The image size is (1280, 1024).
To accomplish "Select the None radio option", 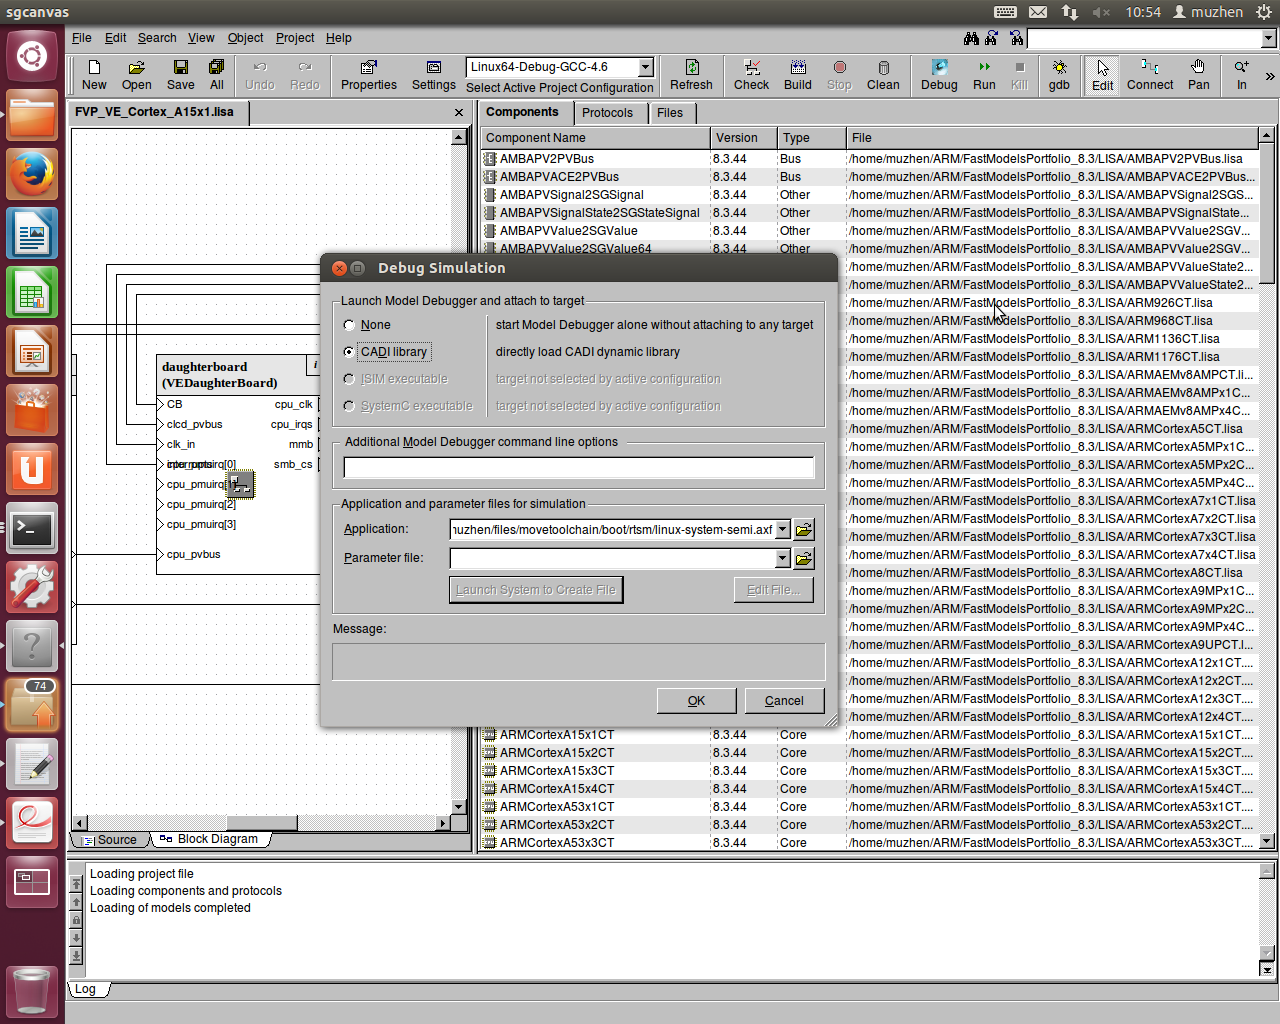I will [349, 325].
